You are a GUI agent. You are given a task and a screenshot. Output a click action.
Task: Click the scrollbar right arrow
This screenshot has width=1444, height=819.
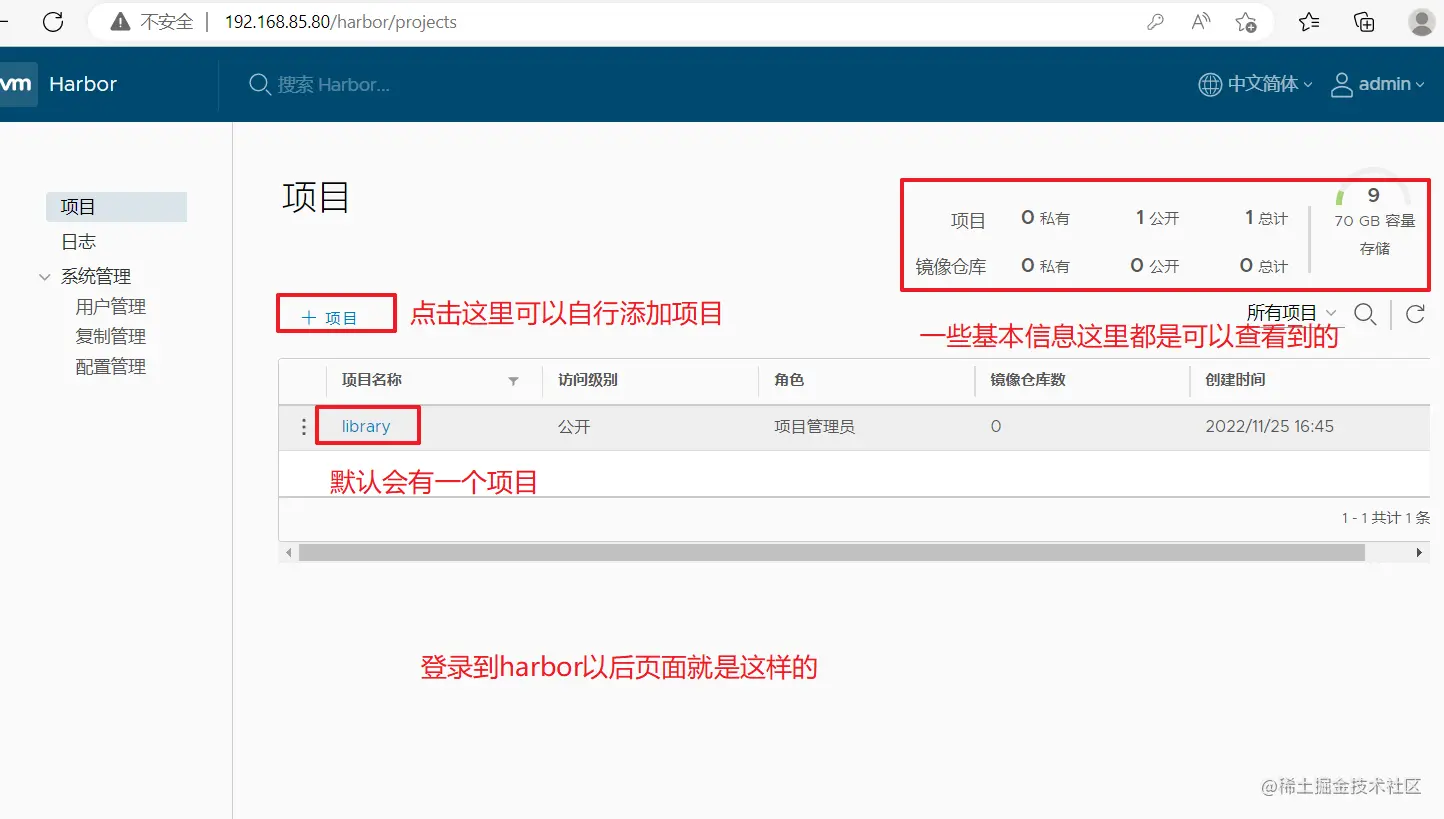tap(1419, 552)
